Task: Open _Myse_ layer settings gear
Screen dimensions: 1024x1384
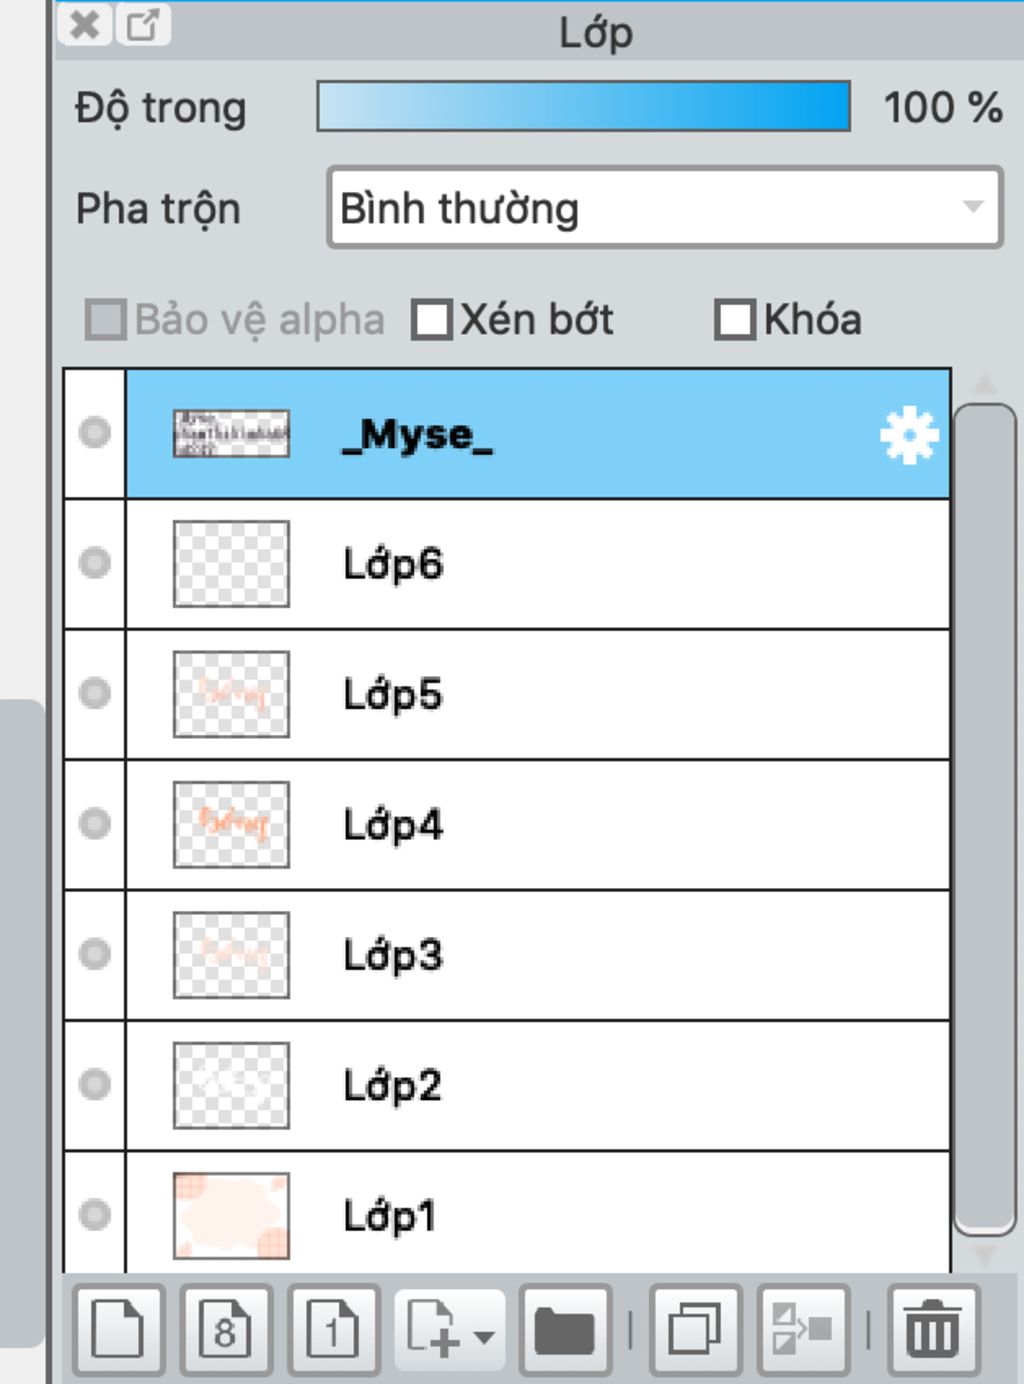Action: pyautogui.click(x=909, y=435)
